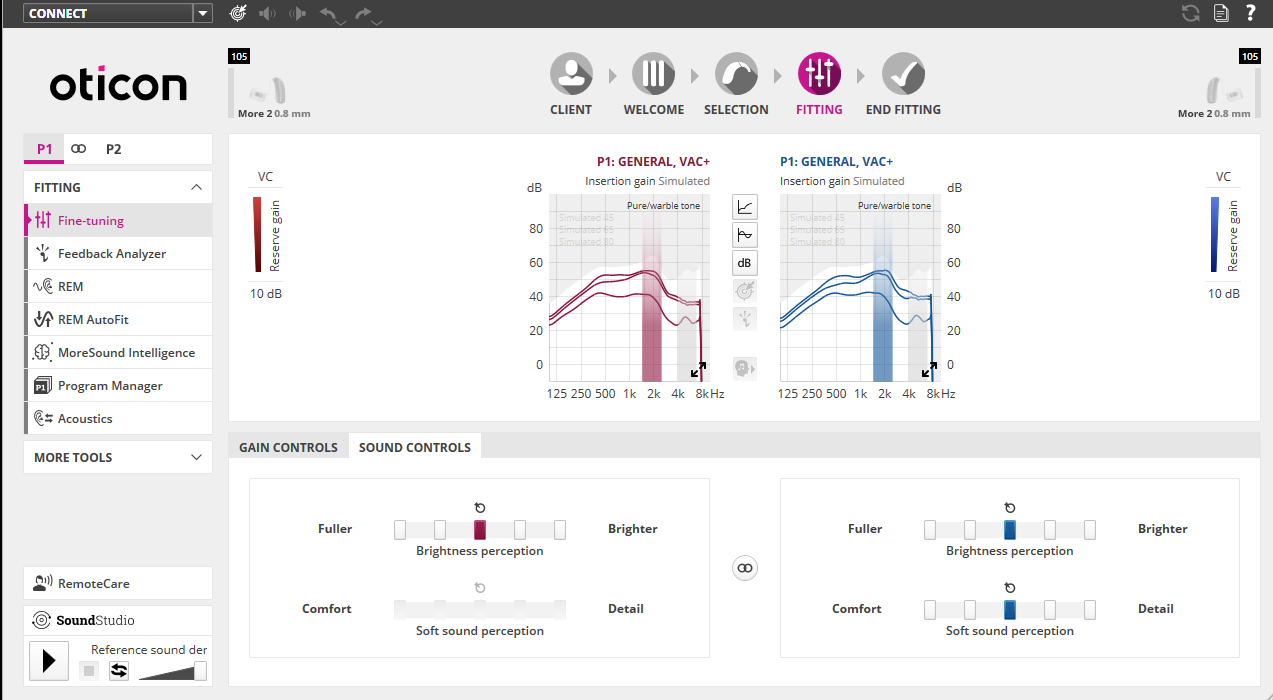This screenshot has height=700, width=1273.
Task: Switch to program P1 tab
Action: [44, 149]
